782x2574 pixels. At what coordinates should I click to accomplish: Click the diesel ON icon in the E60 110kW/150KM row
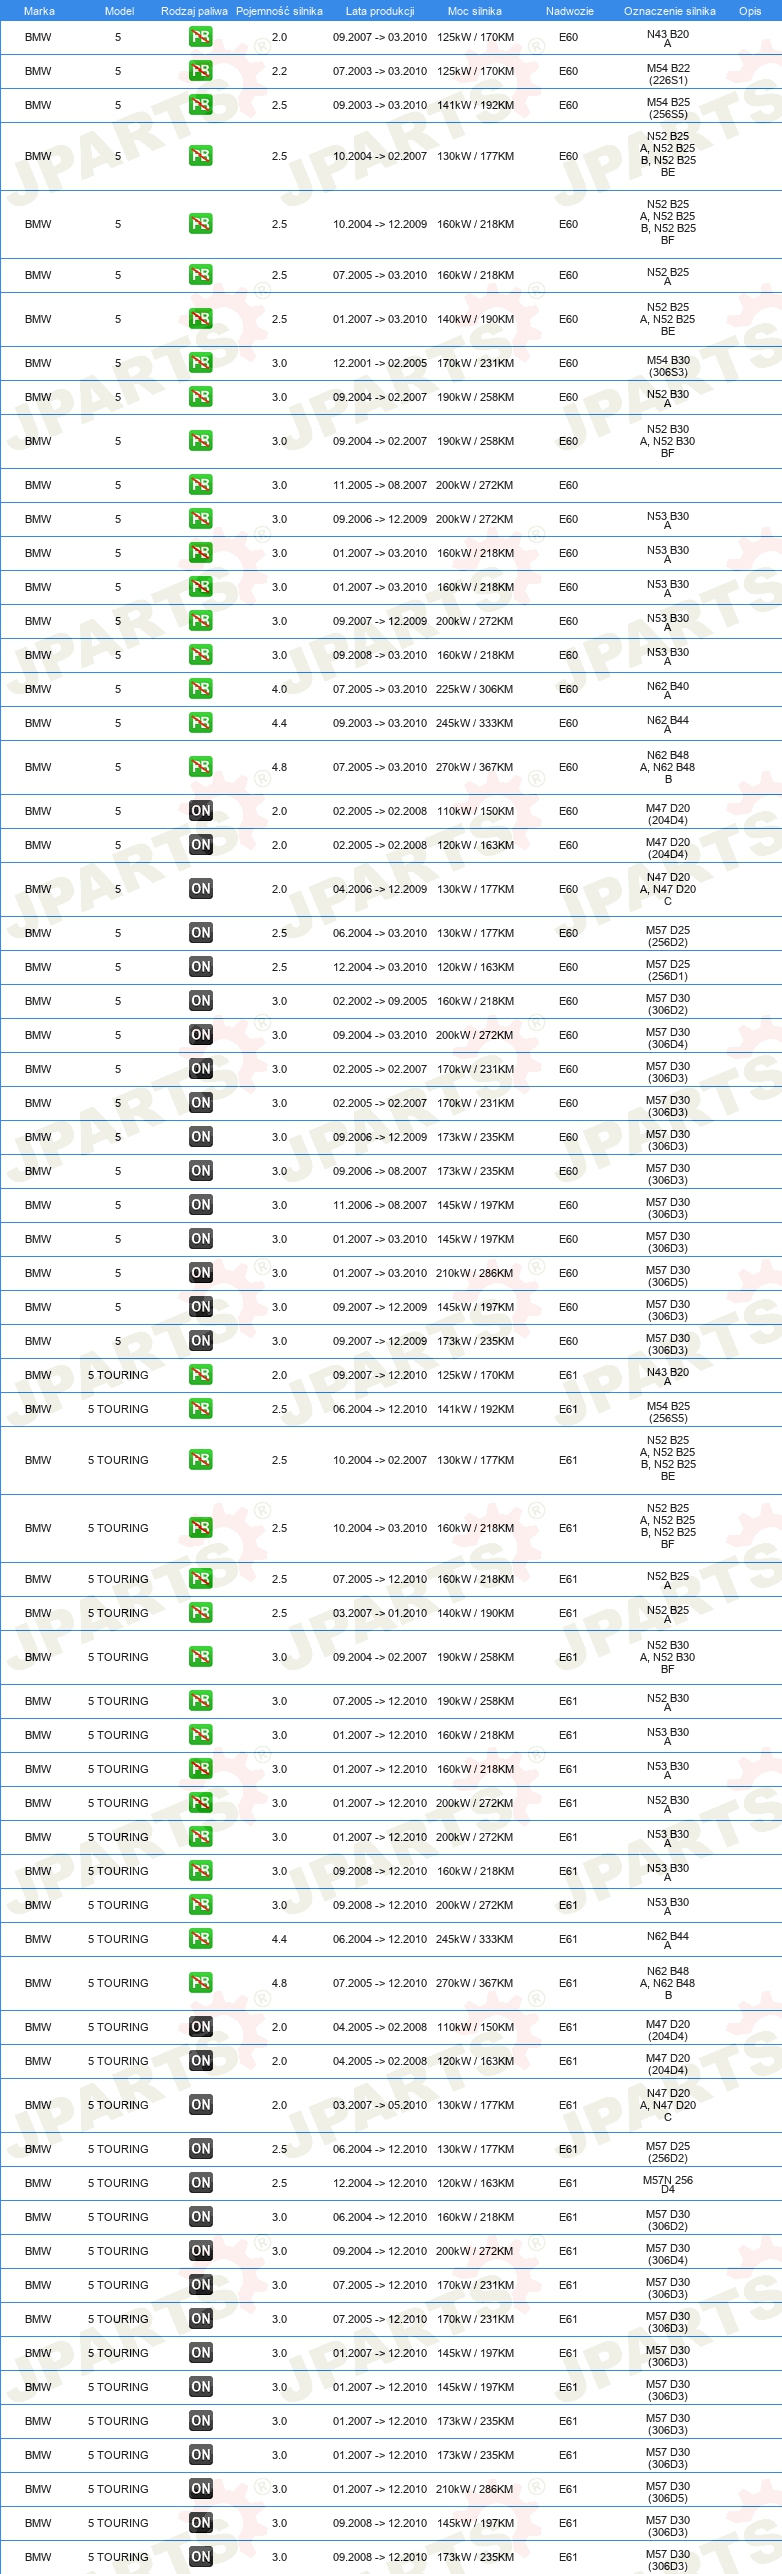[x=200, y=811]
